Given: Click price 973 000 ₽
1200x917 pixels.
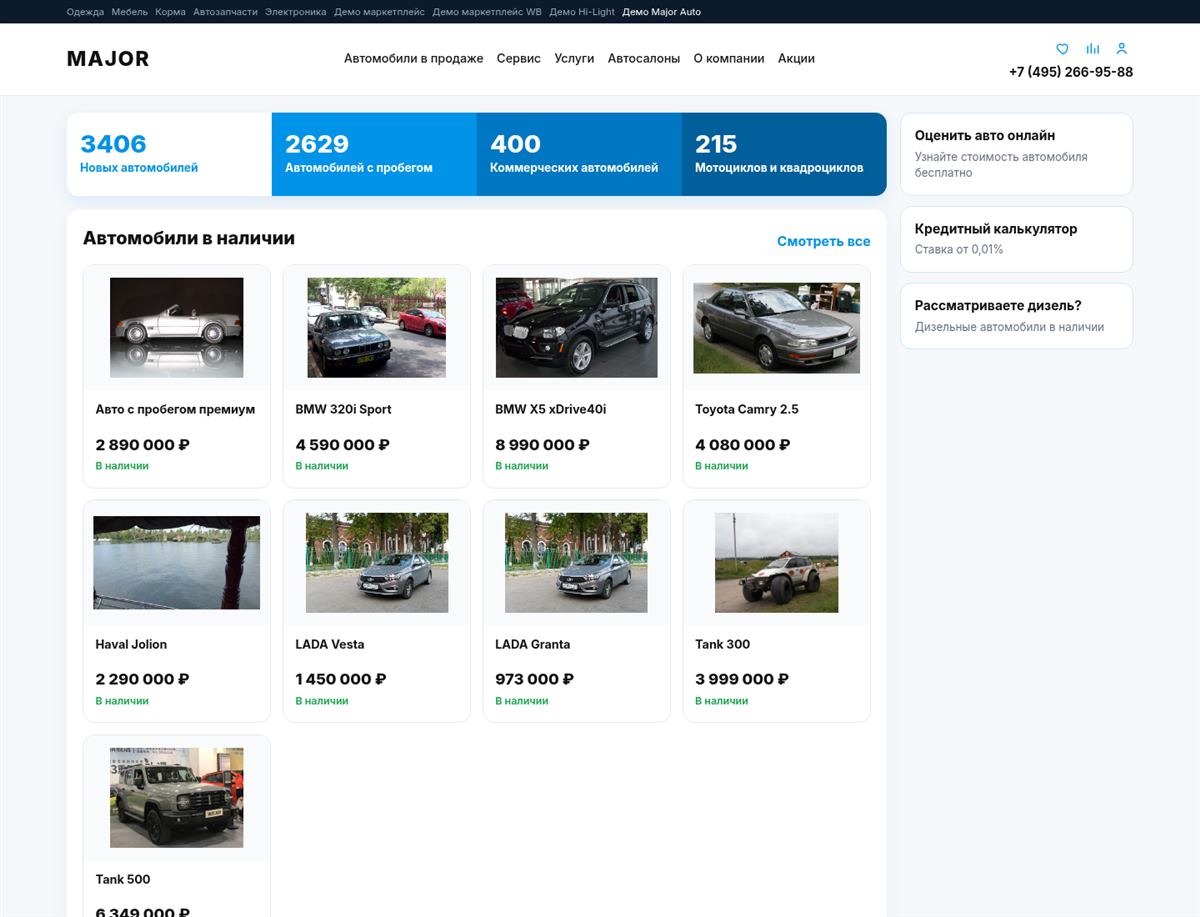Looking at the screenshot, I should 535,680.
